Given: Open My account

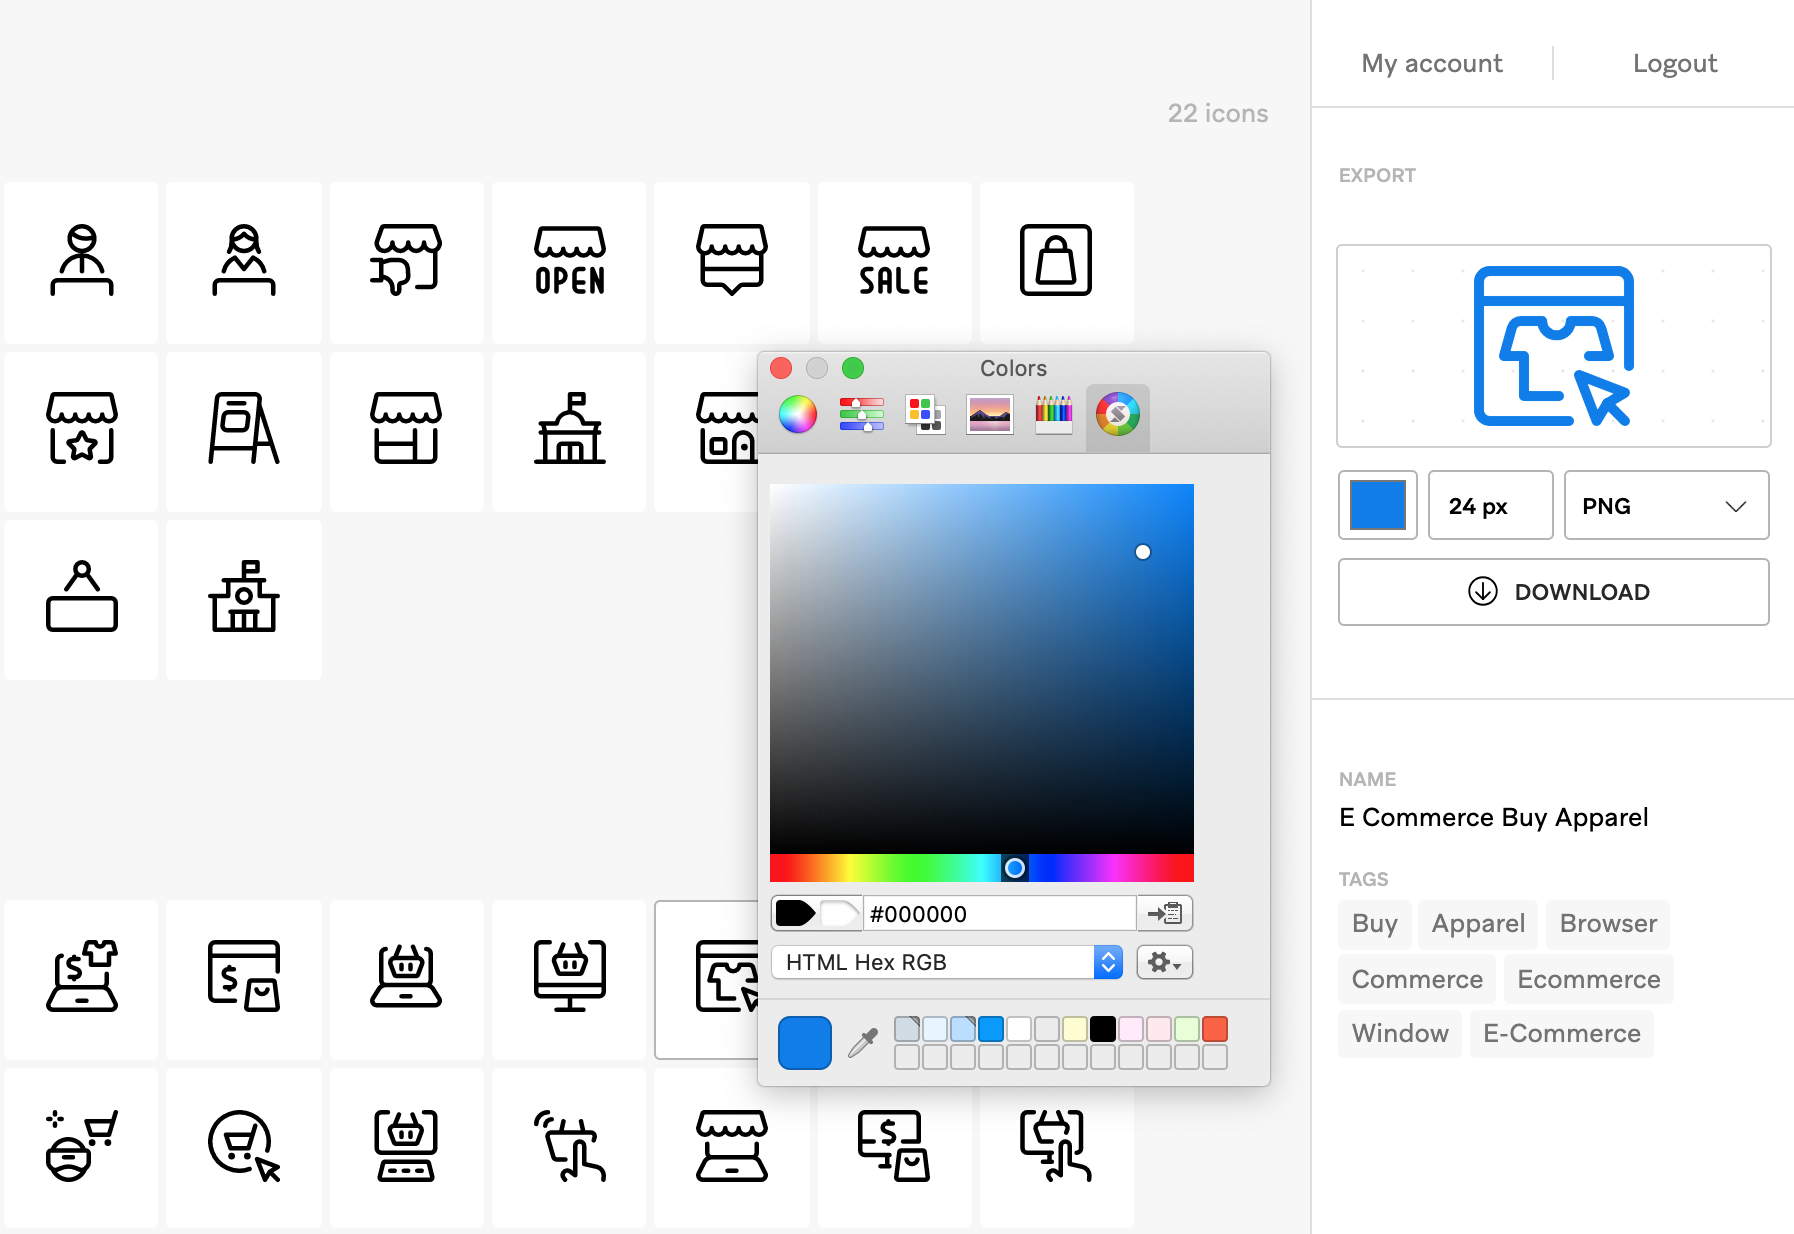Looking at the screenshot, I should point(1431,62).
